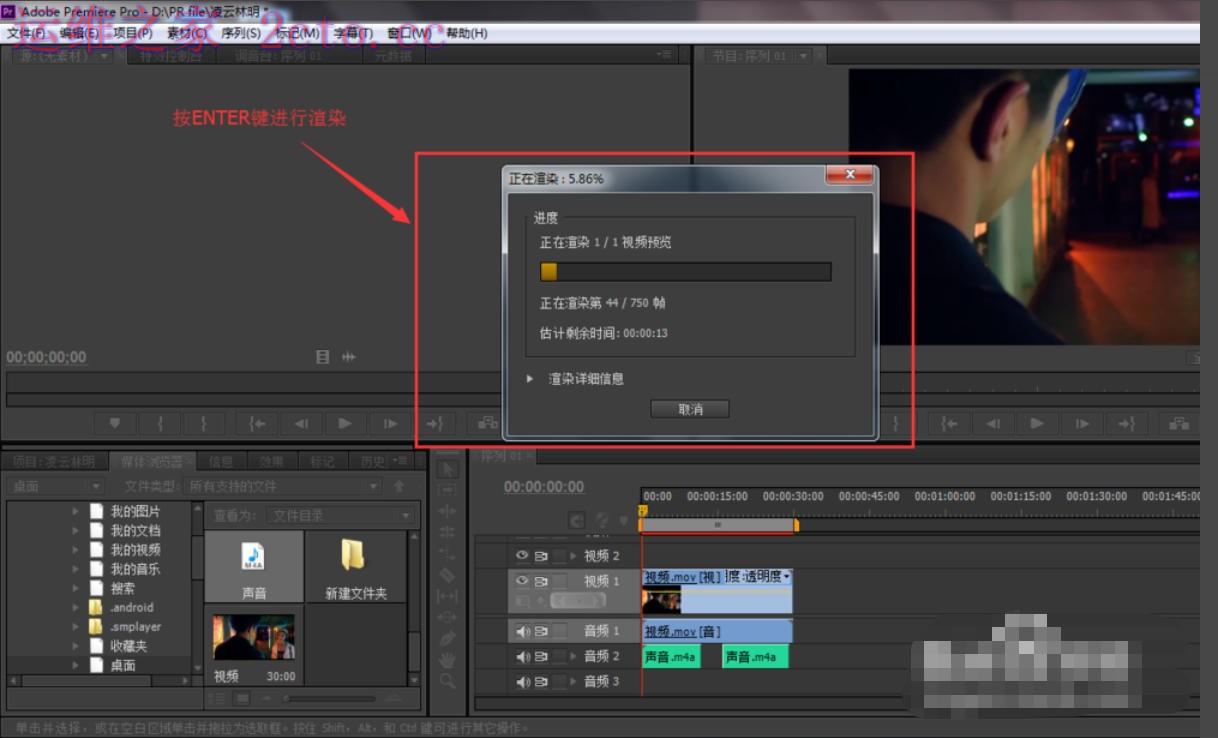Click the timeline timecode 00:00:00:00 field

point(544,487)
